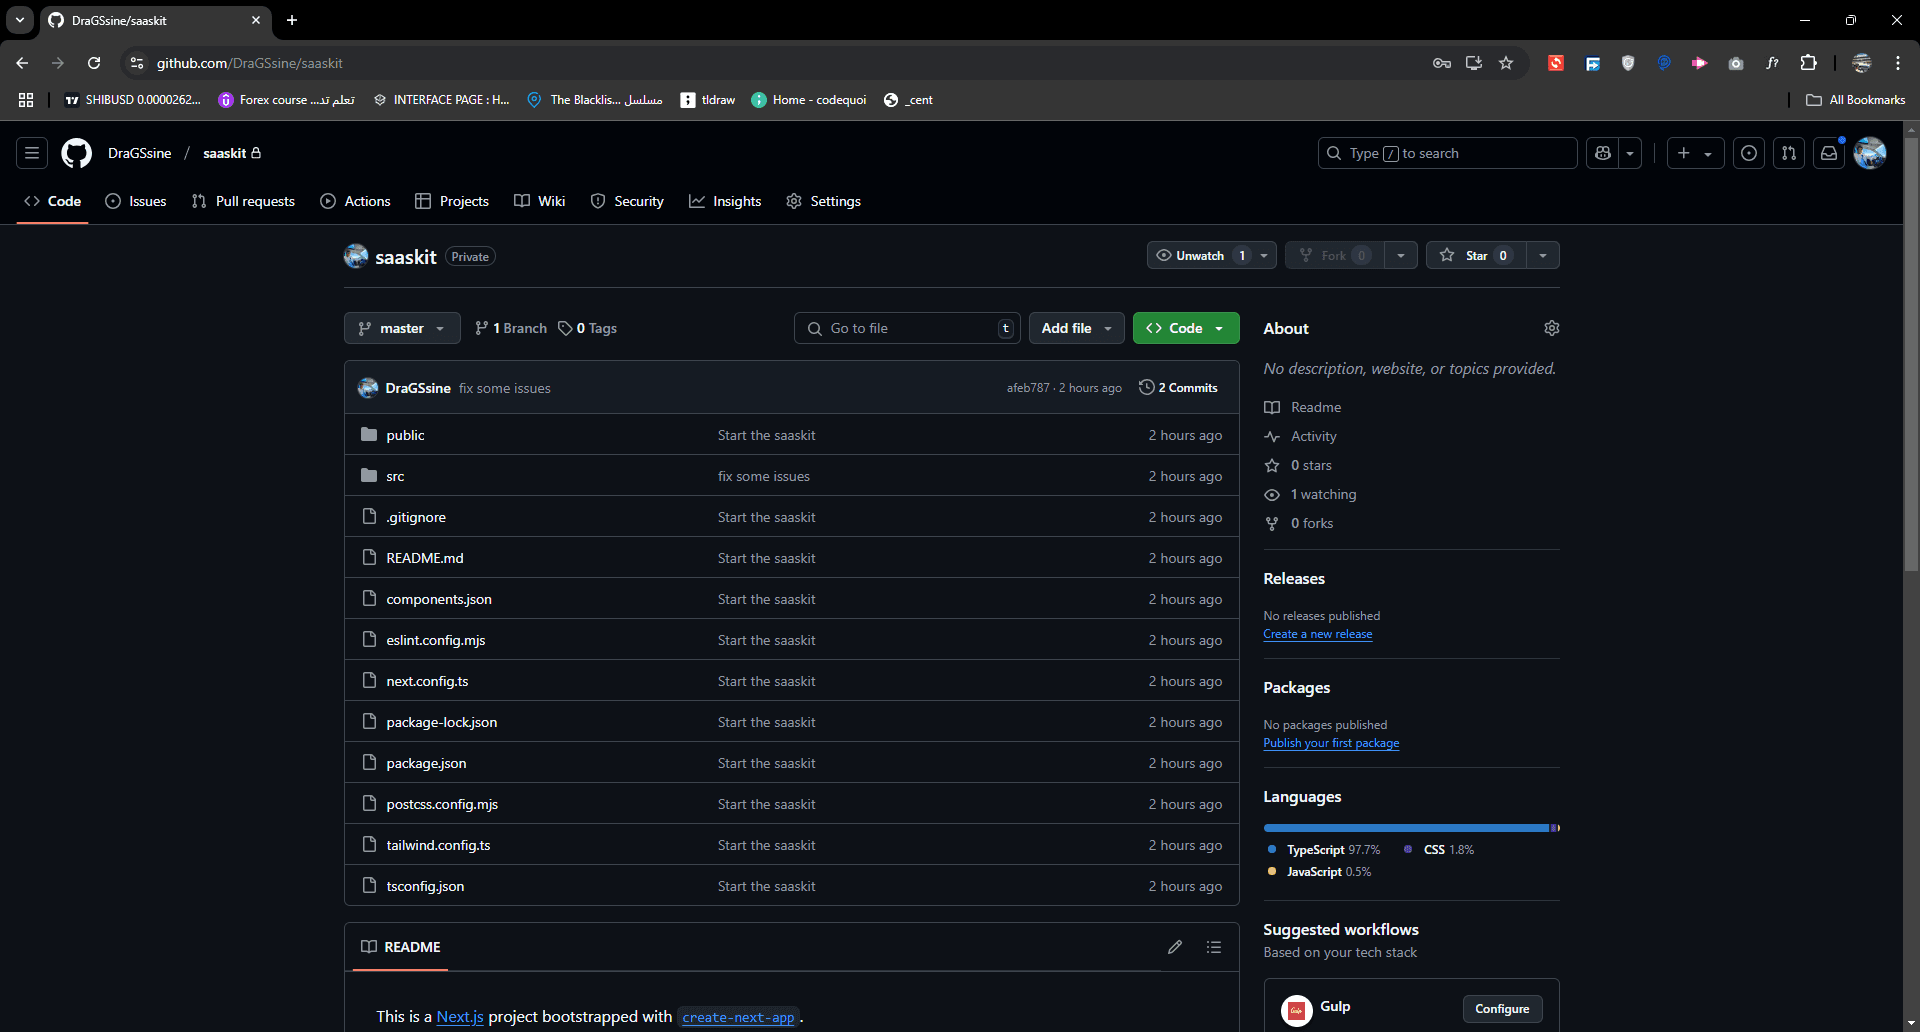
Task: Open the Copilot chat icon in the header
Action: pos(1603,153)
